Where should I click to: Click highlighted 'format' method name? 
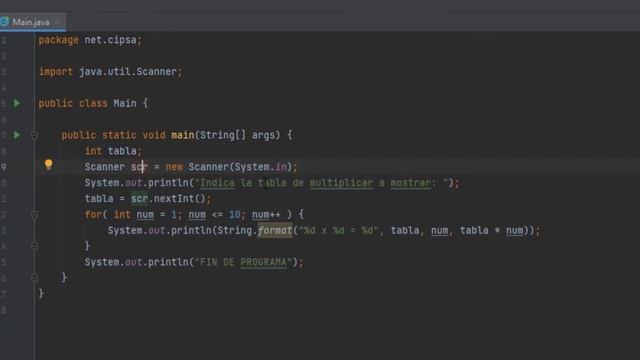click(x=275, y=231)
